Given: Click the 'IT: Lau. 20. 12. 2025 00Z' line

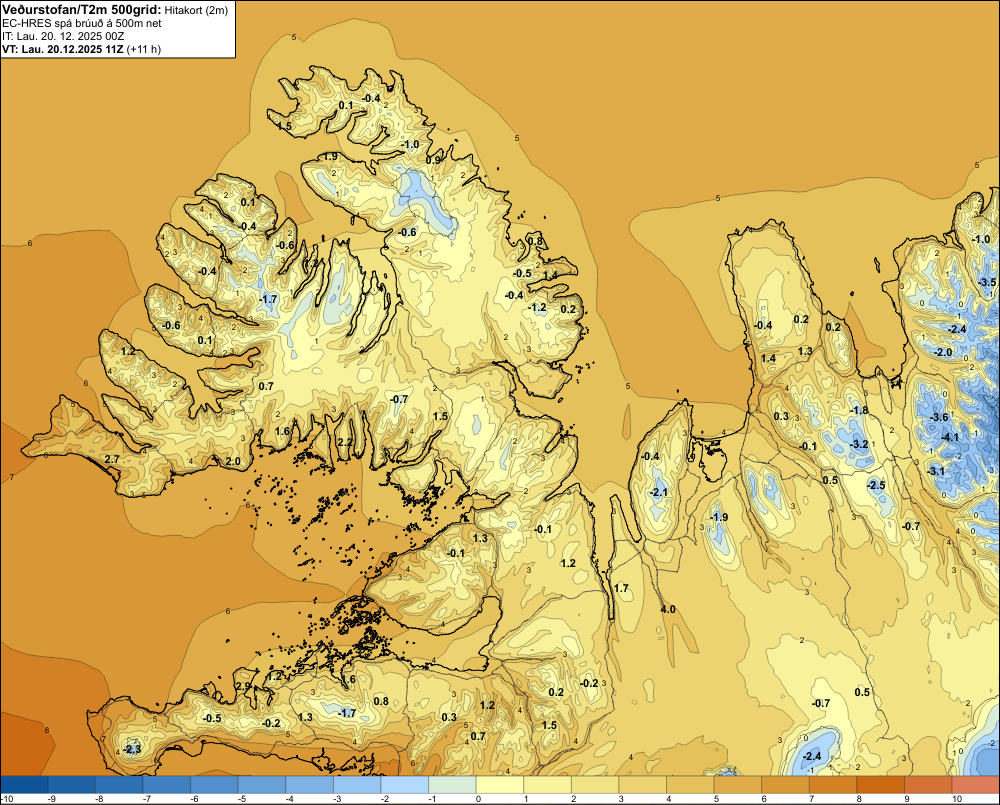Looking at the screenshot, I should click(x=63, y=36).
